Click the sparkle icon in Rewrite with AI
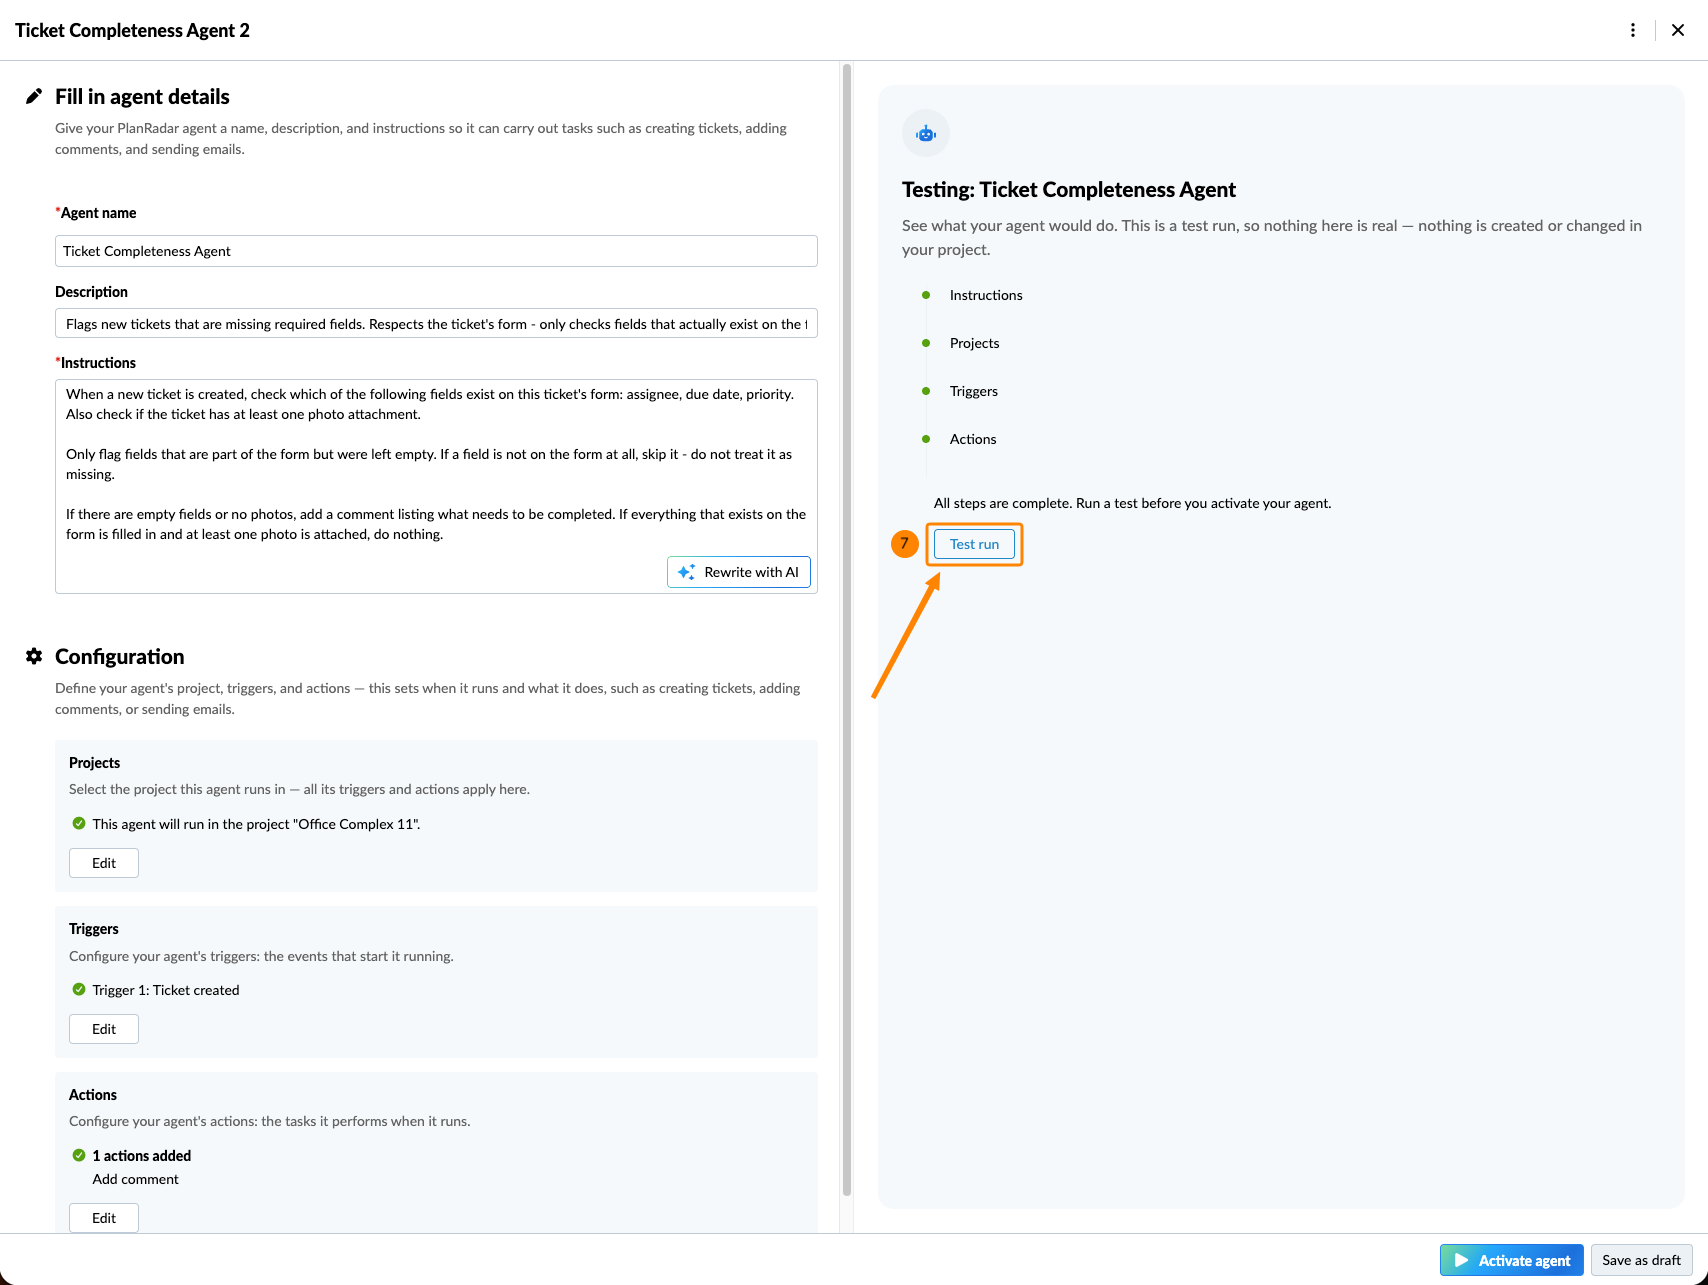 click(x=687, y=572)
